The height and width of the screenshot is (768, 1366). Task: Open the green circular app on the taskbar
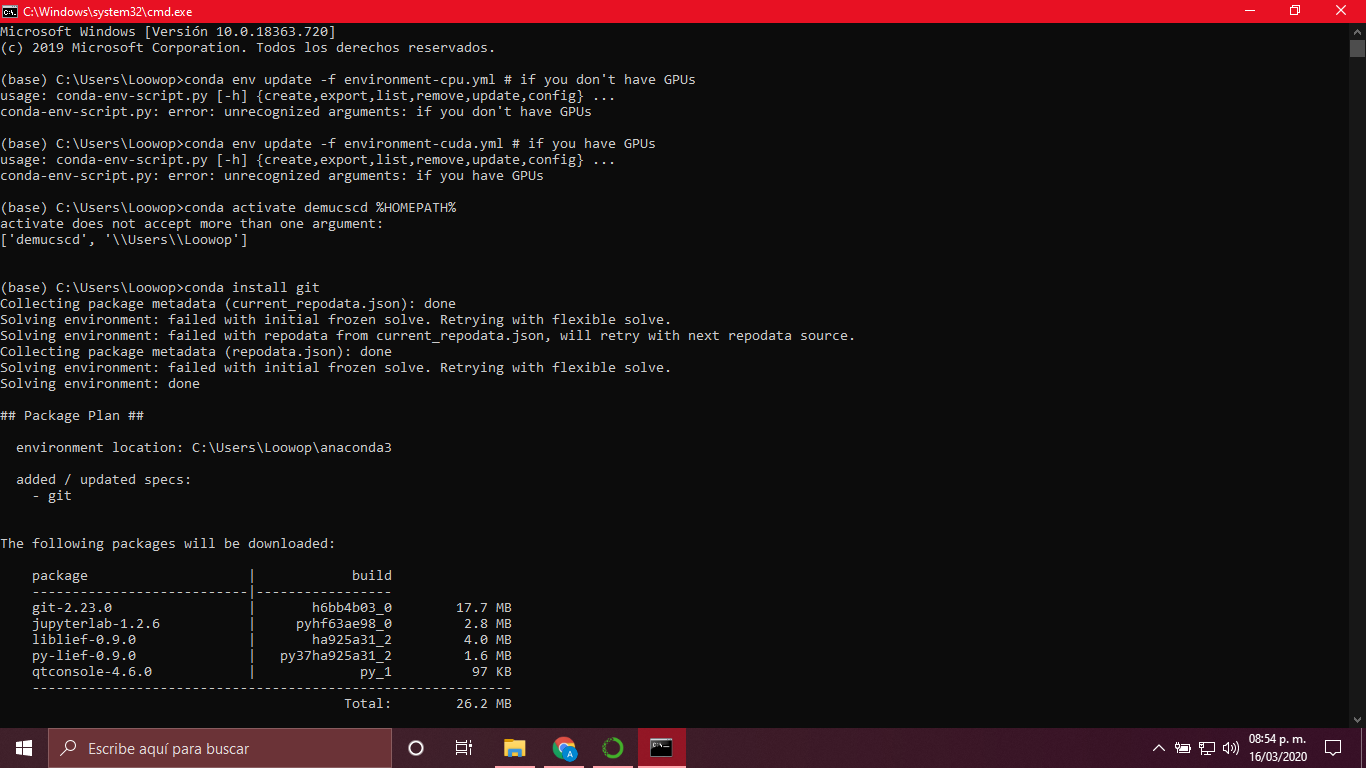(612, 747)
